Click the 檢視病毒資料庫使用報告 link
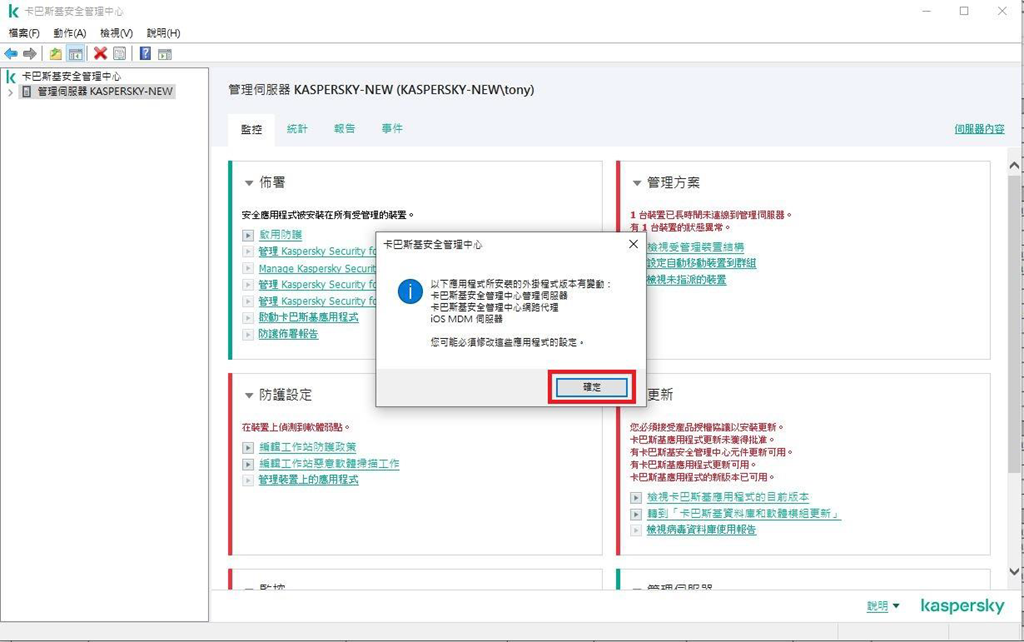Screen dimensions: 1024x642 [701, 530]
